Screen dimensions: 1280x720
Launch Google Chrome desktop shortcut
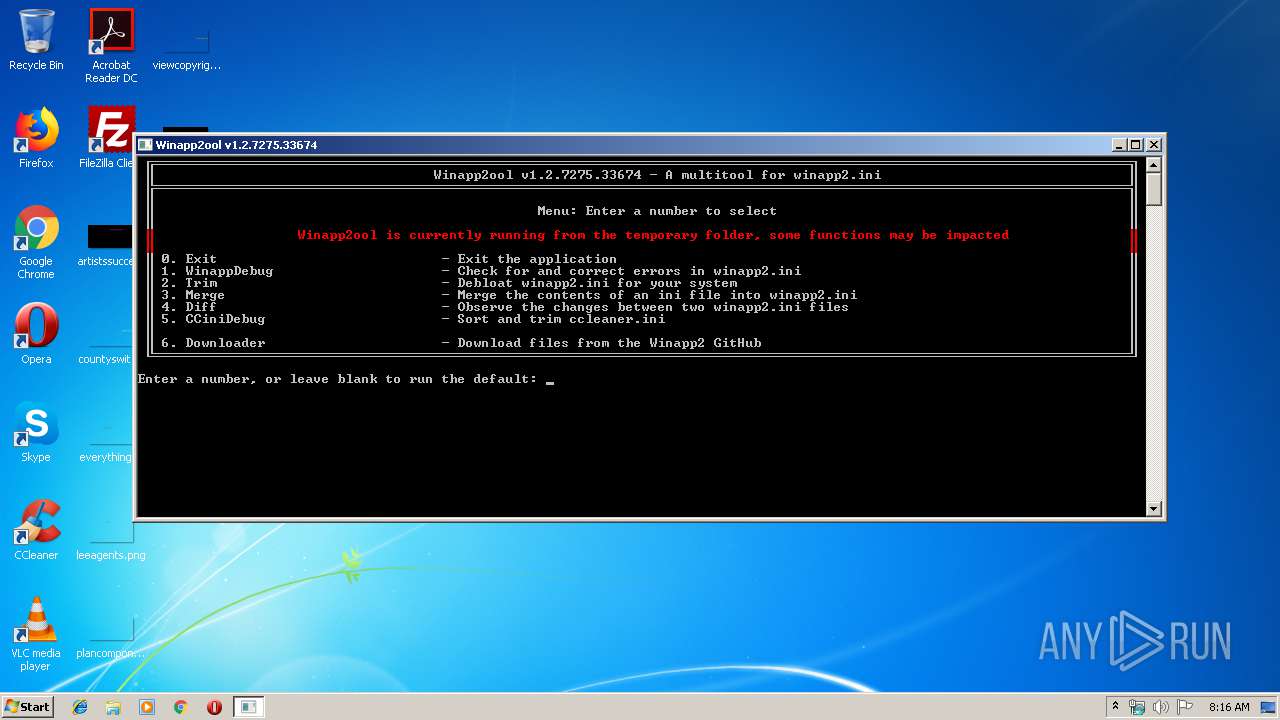(36, 242)
